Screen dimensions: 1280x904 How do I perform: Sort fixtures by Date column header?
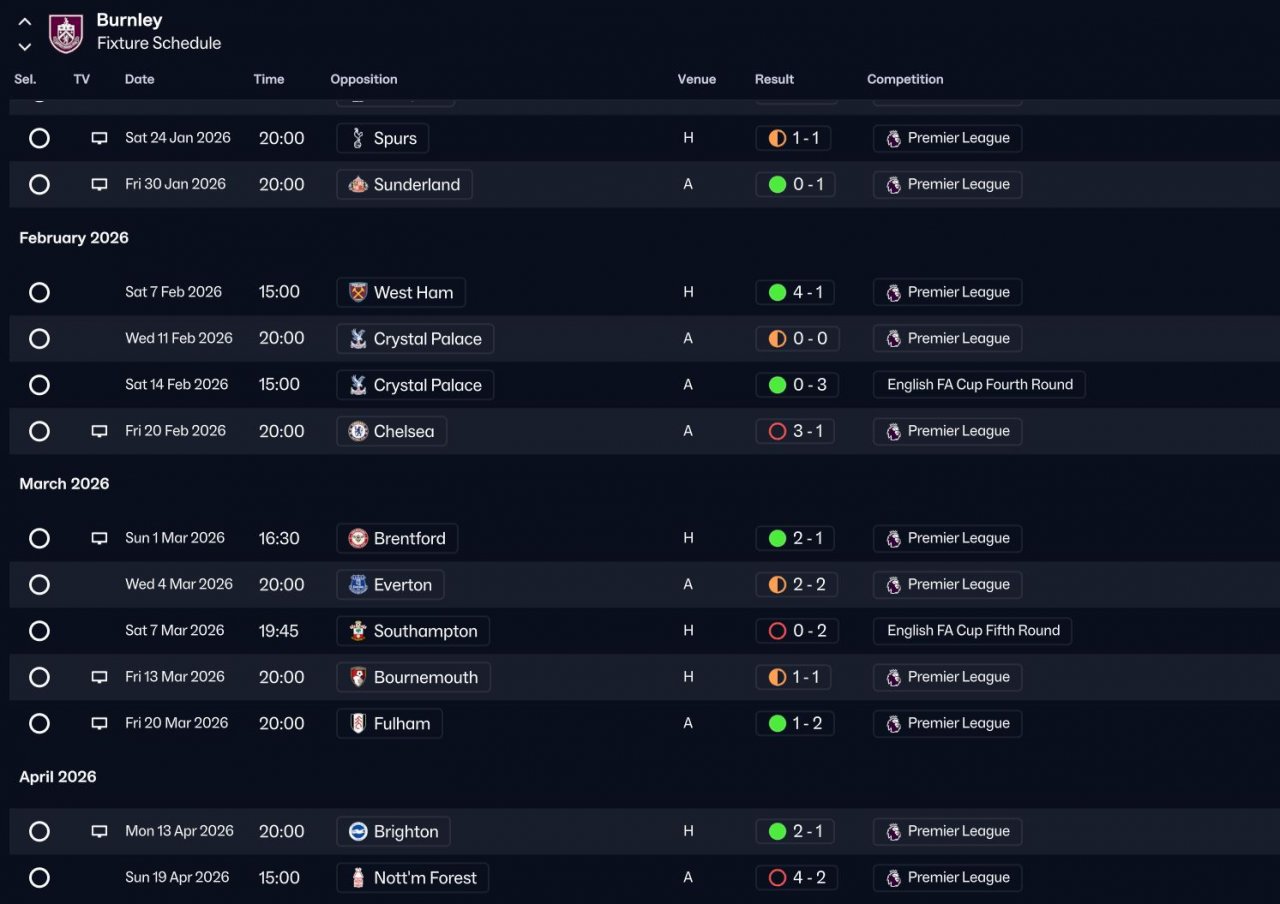pyautogui.click(x=139, y=79)
